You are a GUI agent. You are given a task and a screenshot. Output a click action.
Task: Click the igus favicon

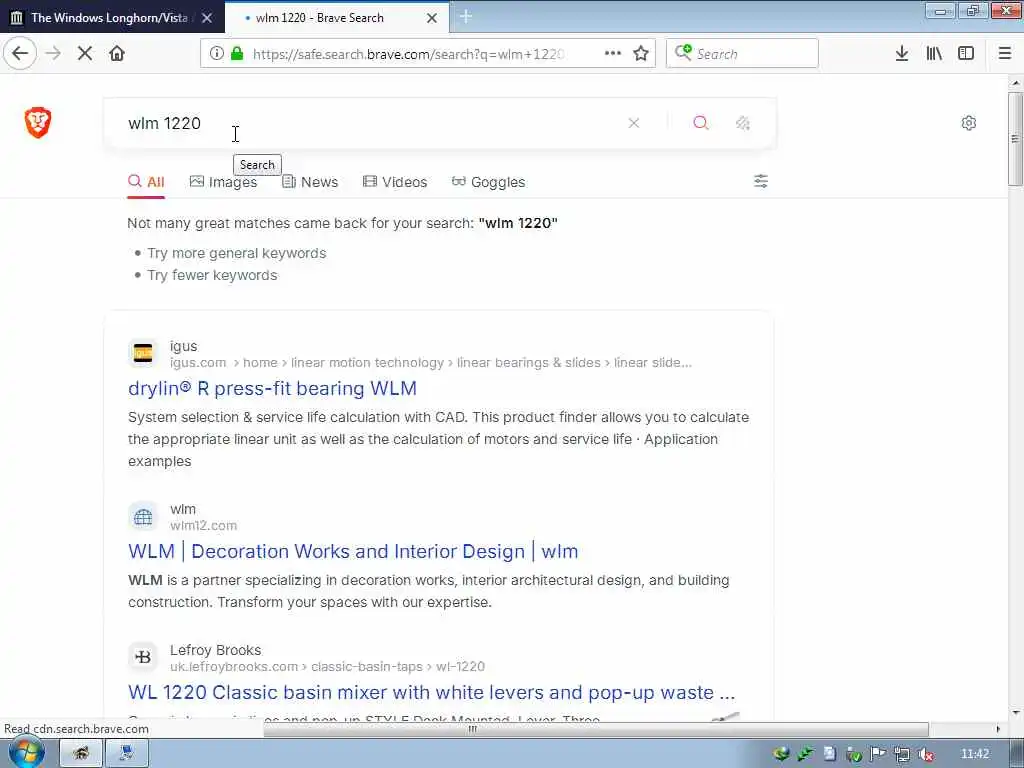143,354
